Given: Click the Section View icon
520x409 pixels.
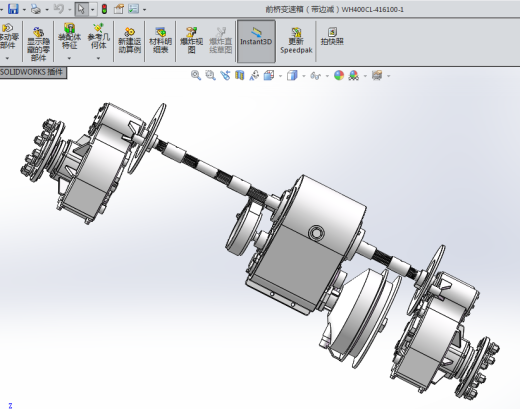Looking at the screenshot, I should pyautogui.click(x=240, y=75).
